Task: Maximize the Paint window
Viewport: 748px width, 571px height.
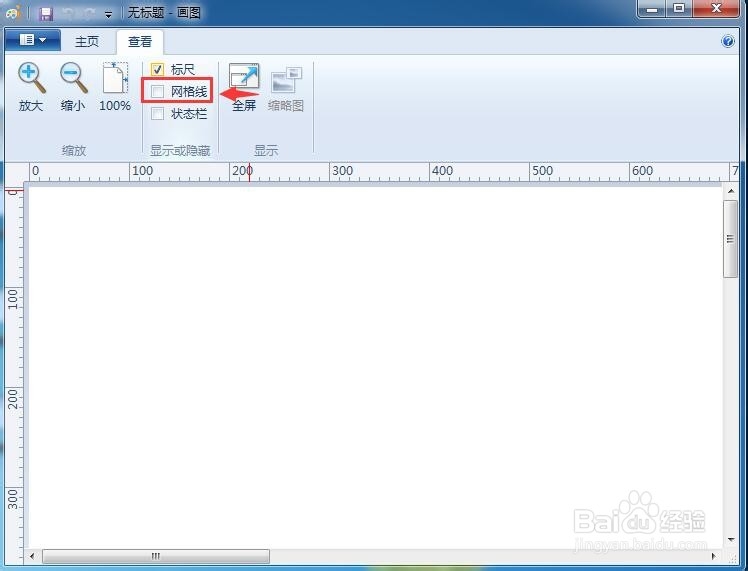Action: 679,9
